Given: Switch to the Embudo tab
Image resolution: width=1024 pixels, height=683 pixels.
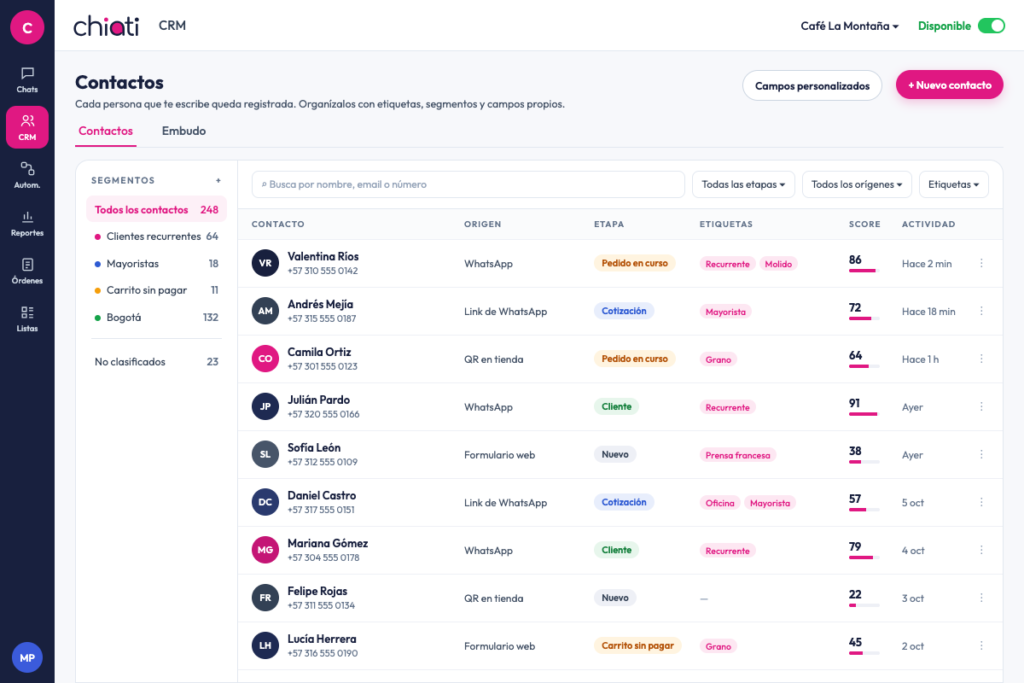Looking at the screenshot, I should pos(184,131).
